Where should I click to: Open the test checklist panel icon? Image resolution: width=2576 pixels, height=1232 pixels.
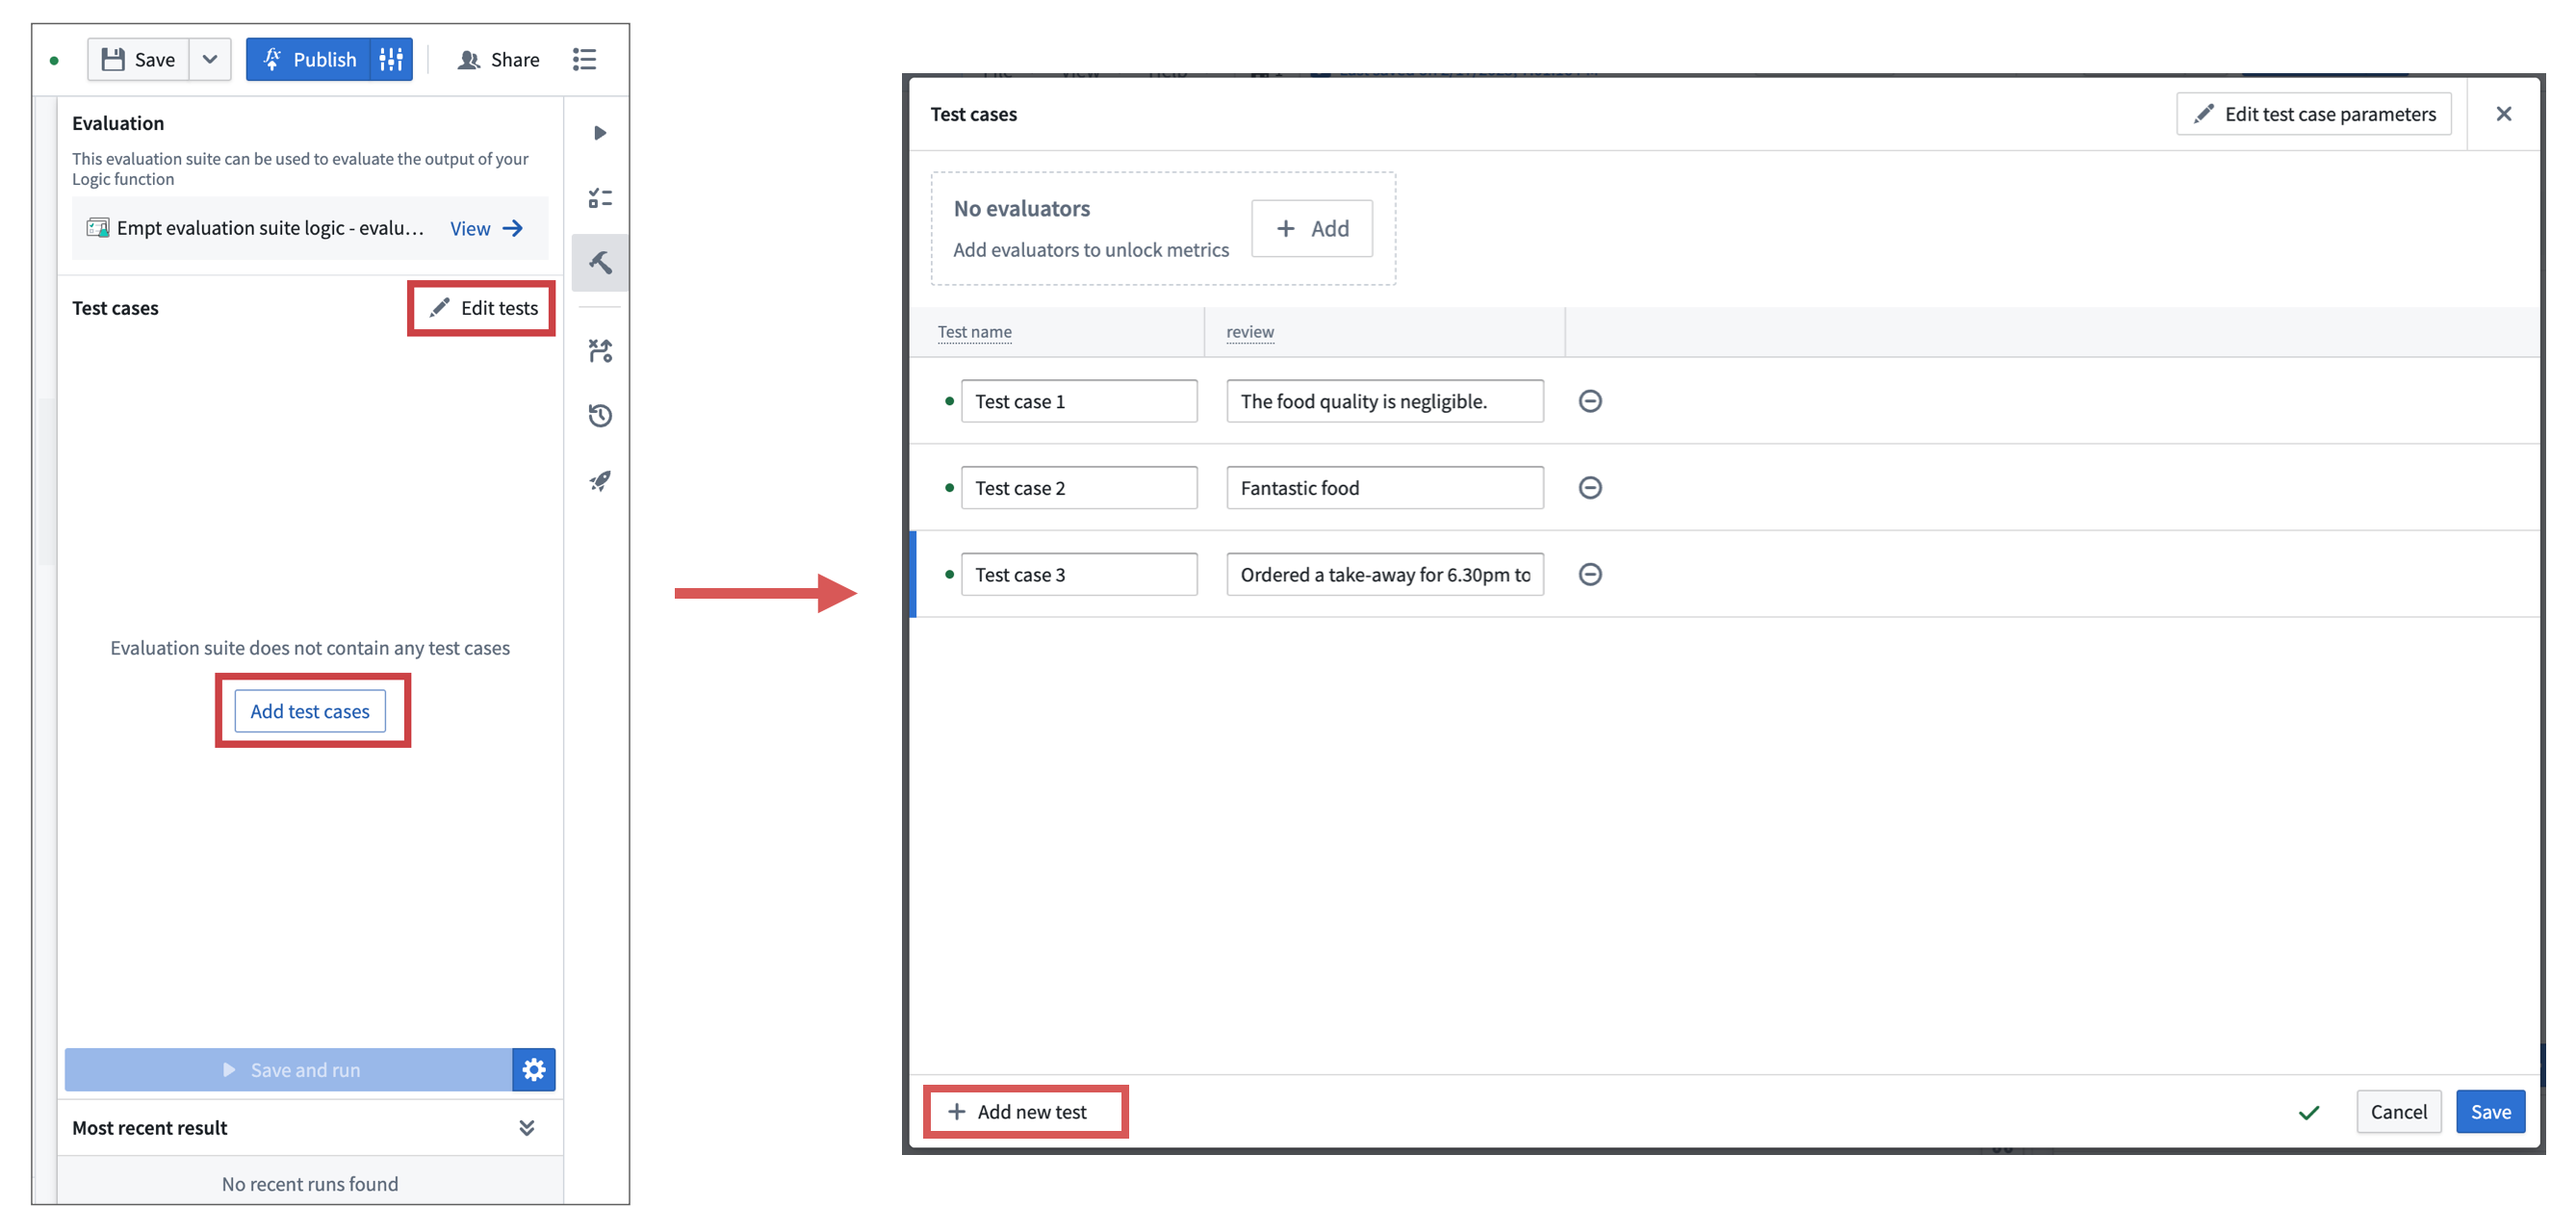click(x=600, y=198)
